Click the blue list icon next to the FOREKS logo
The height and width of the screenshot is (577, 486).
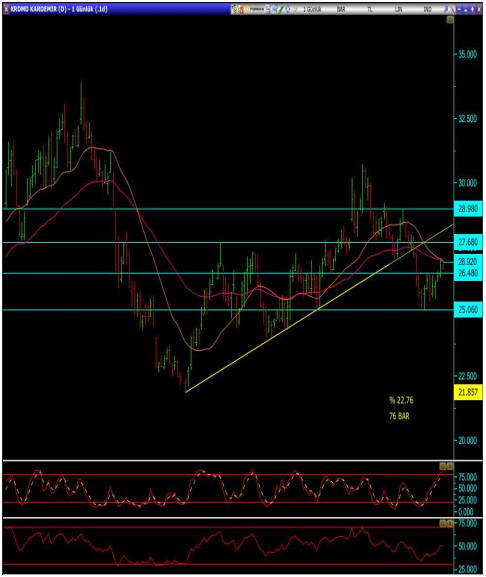(x=267, y=9)
